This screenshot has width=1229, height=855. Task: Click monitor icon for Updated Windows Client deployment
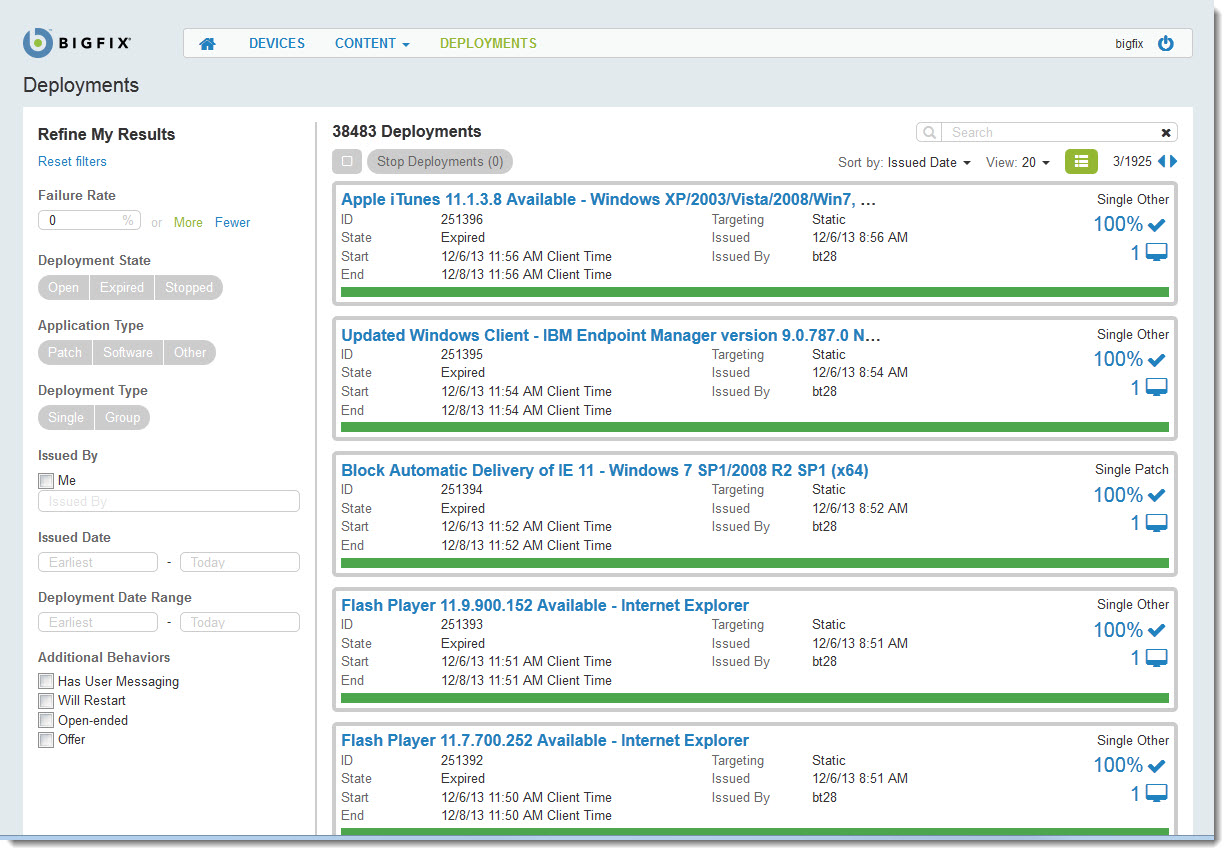pos(1157,388)
